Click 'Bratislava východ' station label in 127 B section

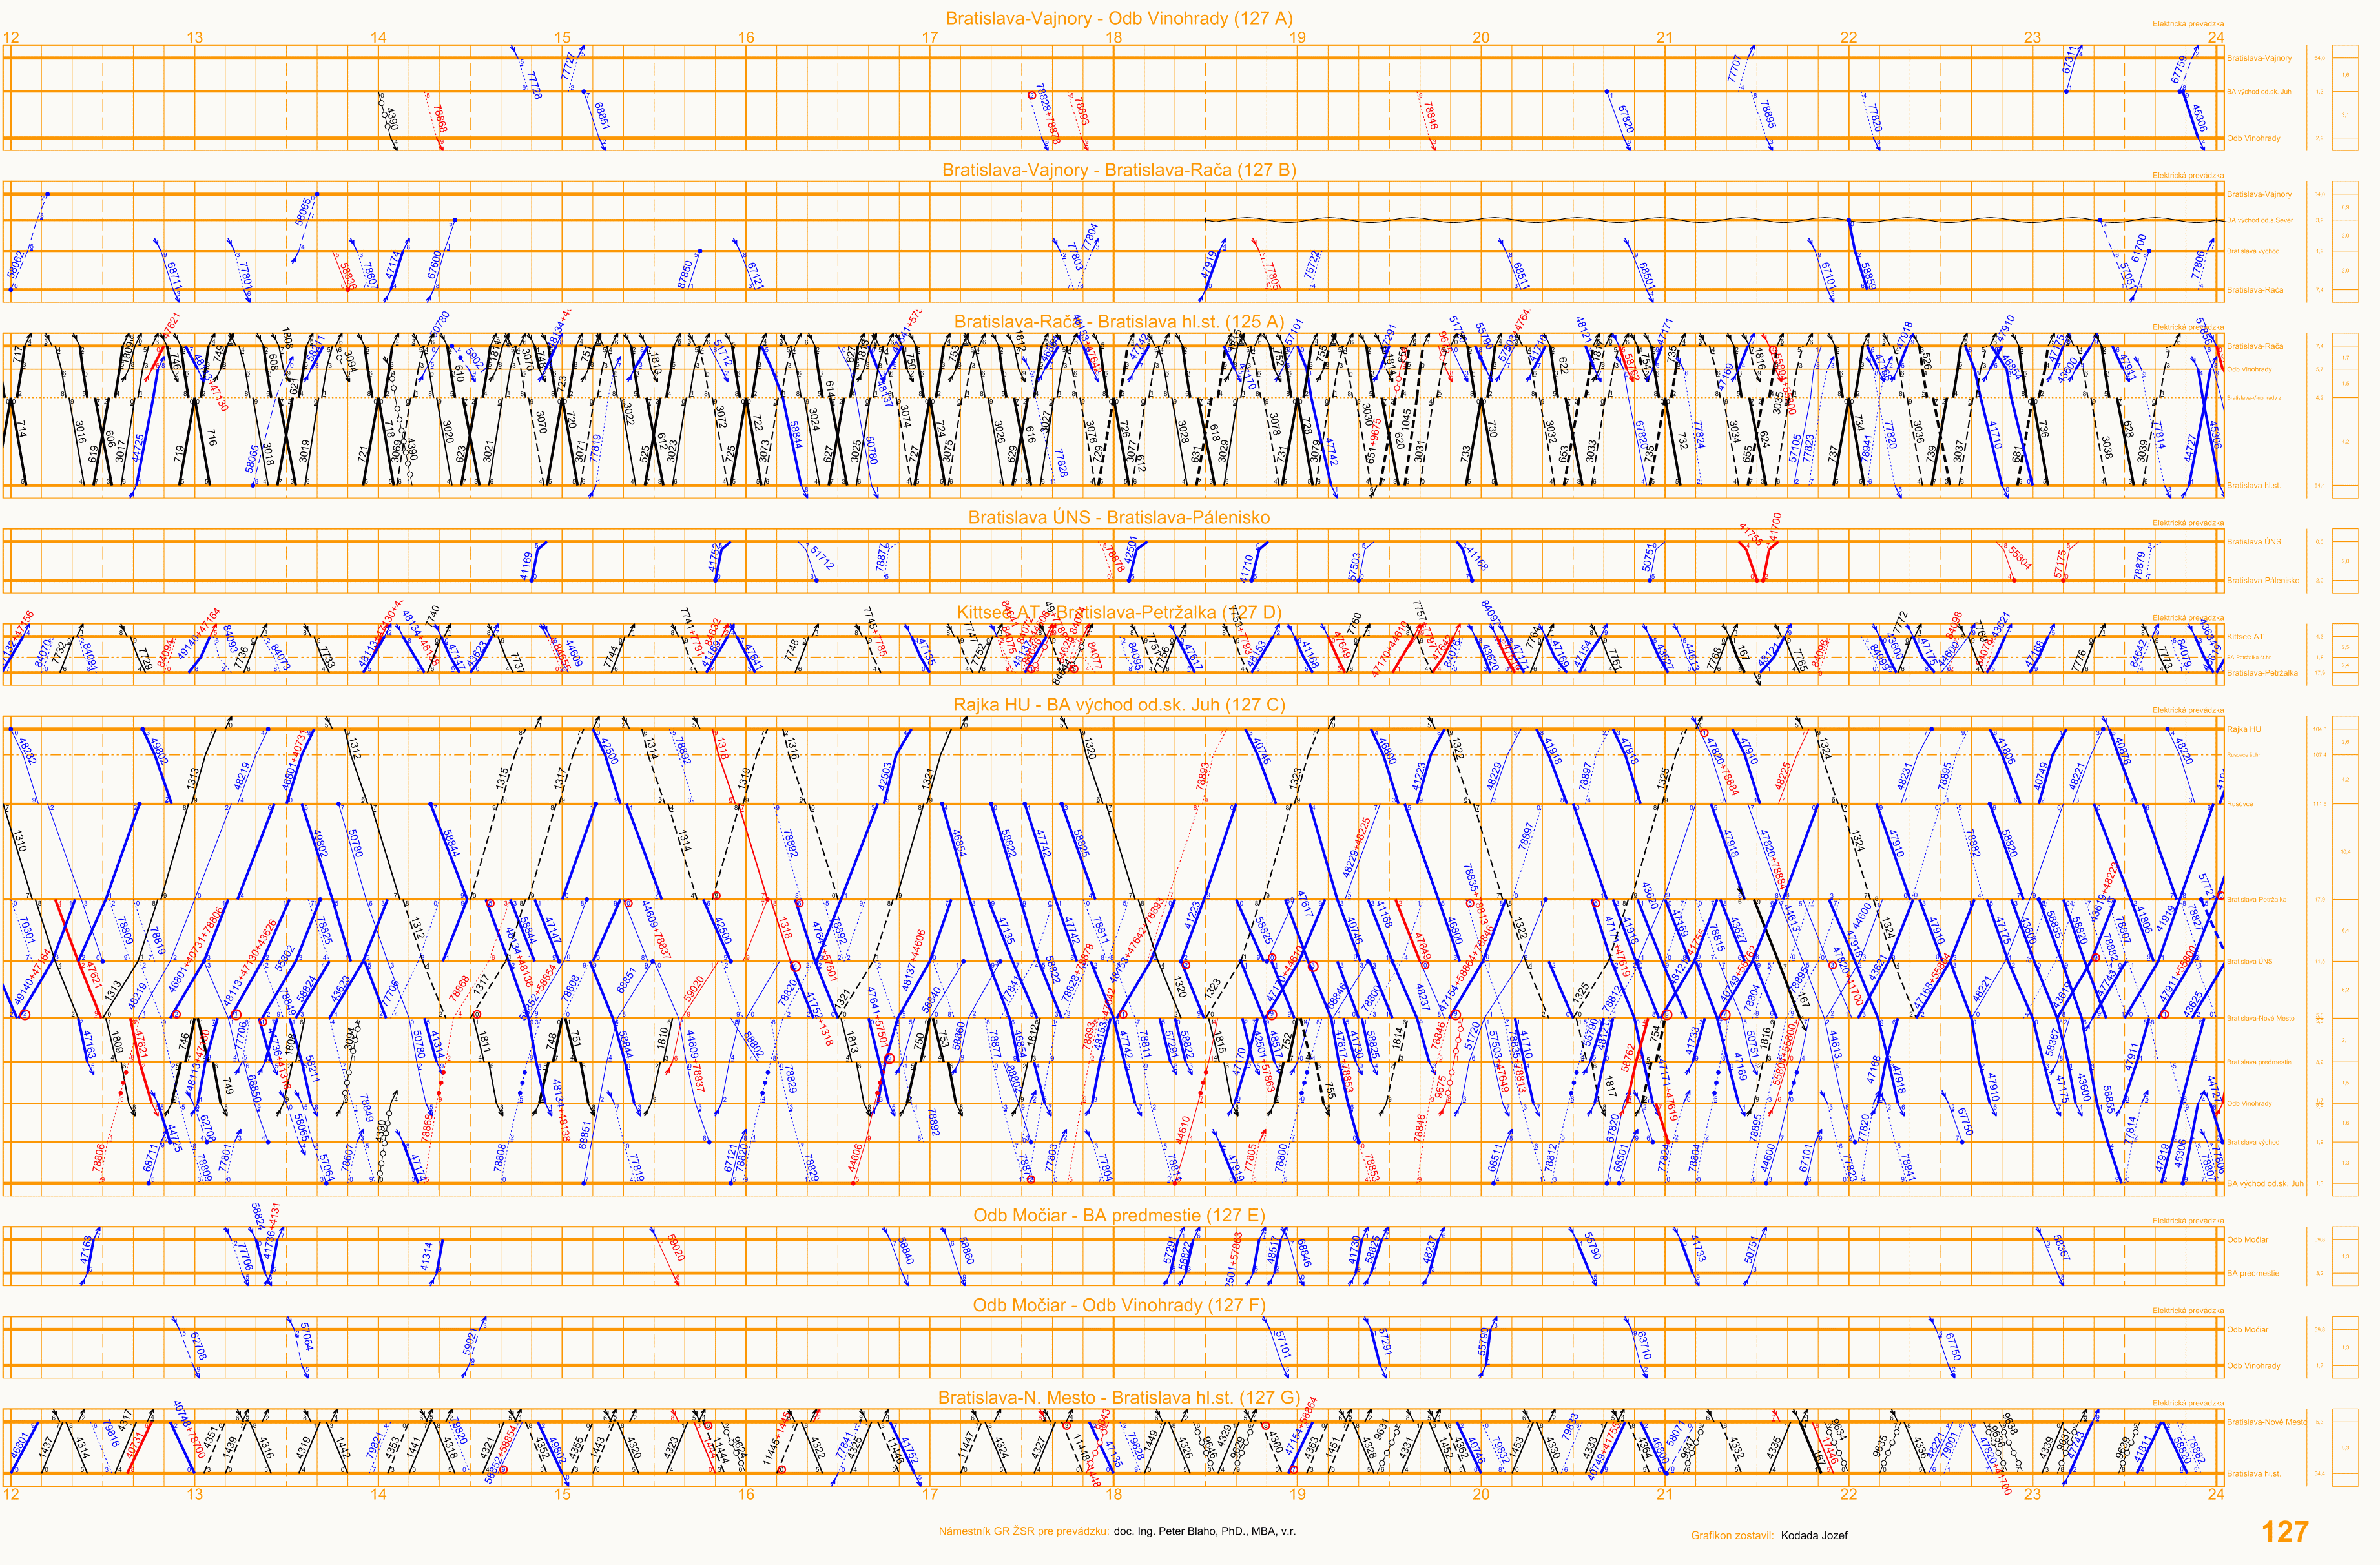point(2253,251)
